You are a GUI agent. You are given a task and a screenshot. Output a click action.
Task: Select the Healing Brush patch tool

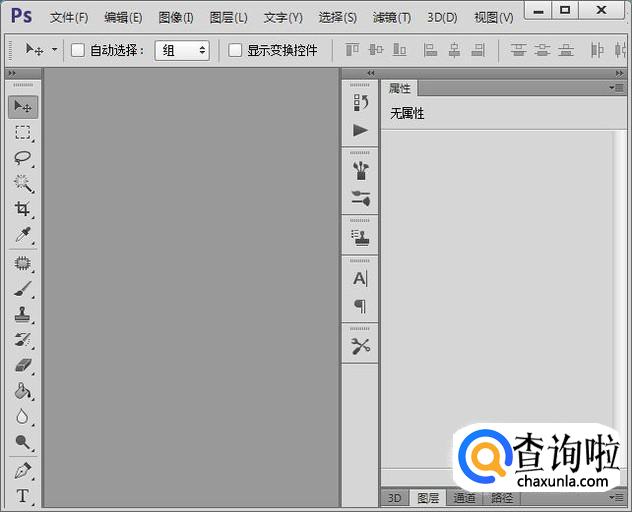click(x=23, y=264)
